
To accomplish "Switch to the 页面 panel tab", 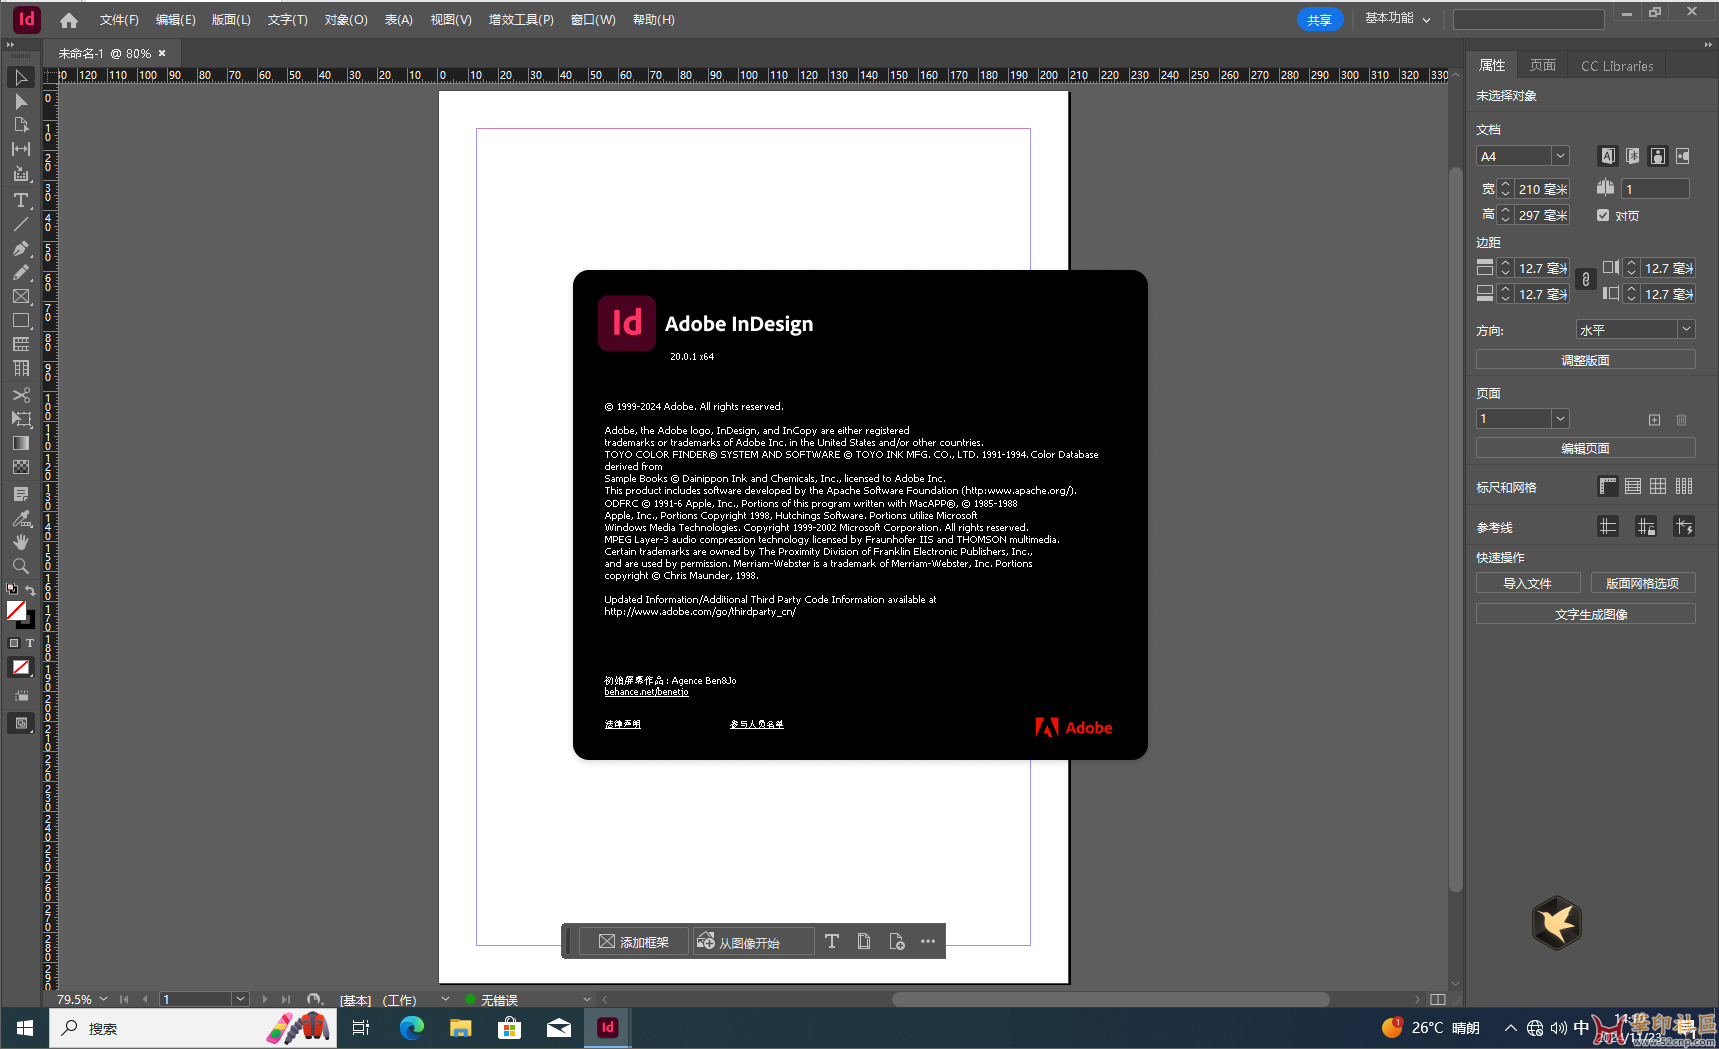I will click(1543, 65).
